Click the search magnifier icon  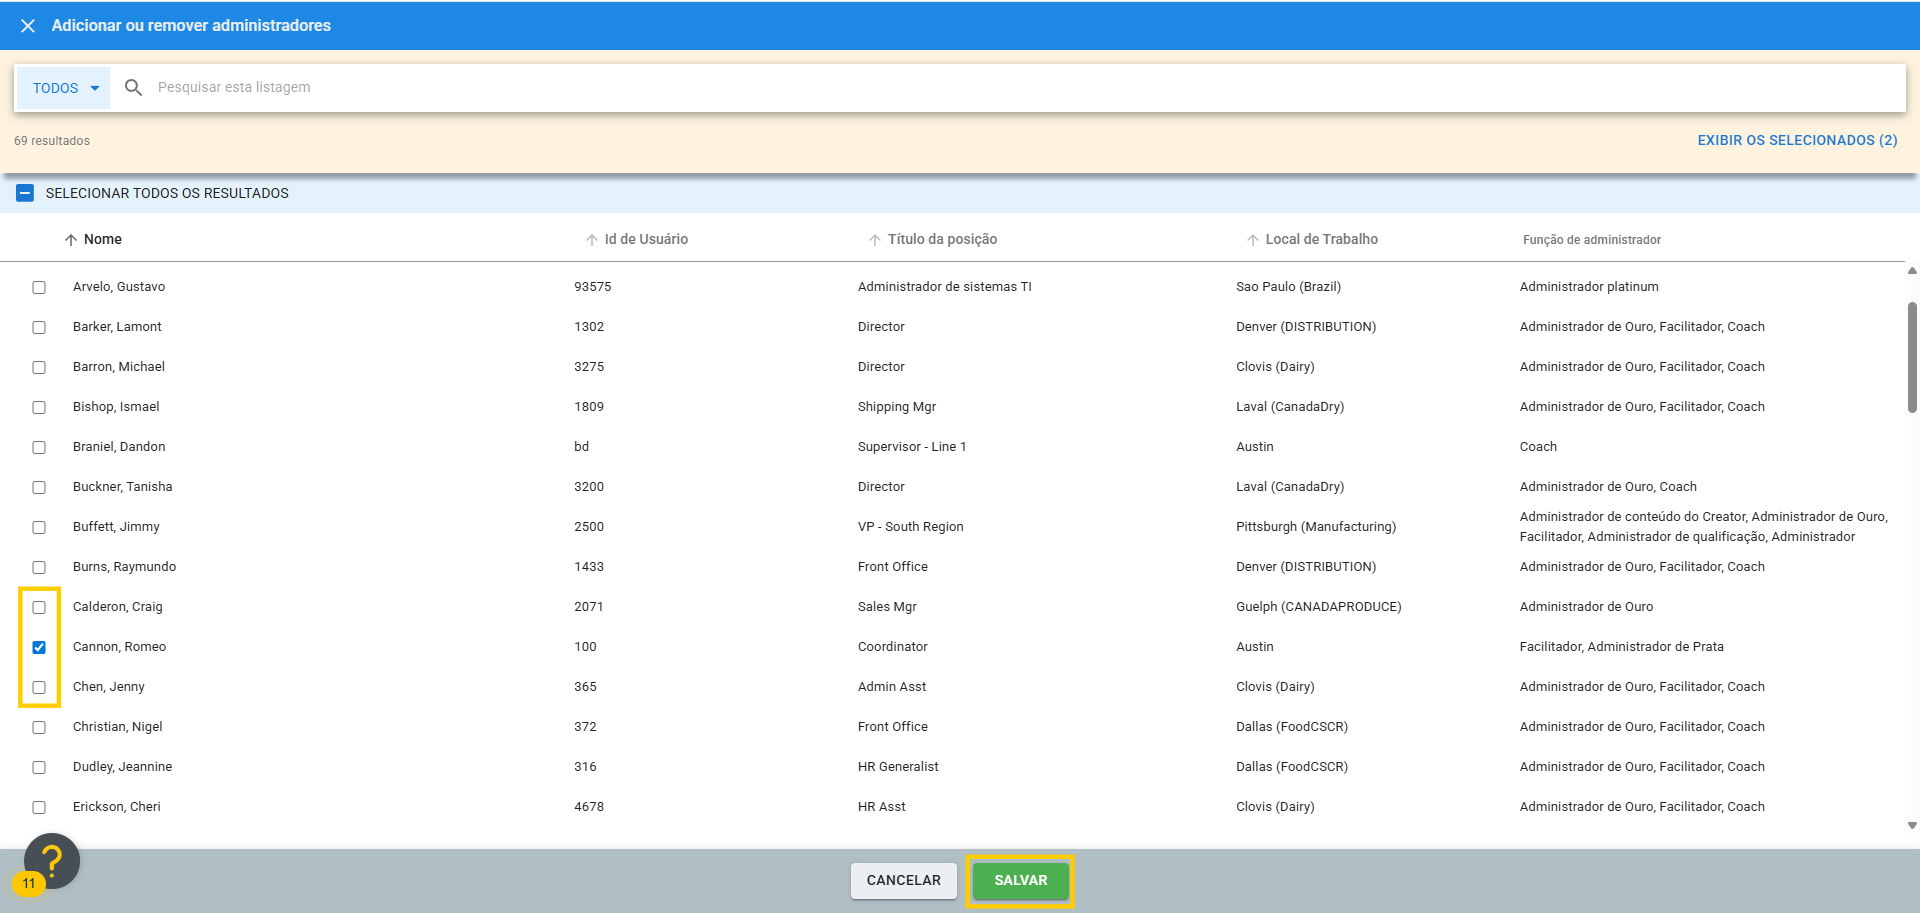(133, 88)
